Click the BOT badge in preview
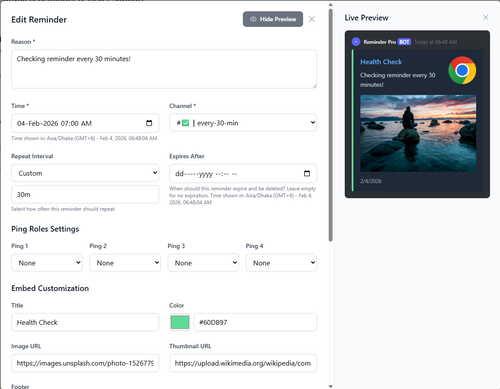 pos(404,42)
